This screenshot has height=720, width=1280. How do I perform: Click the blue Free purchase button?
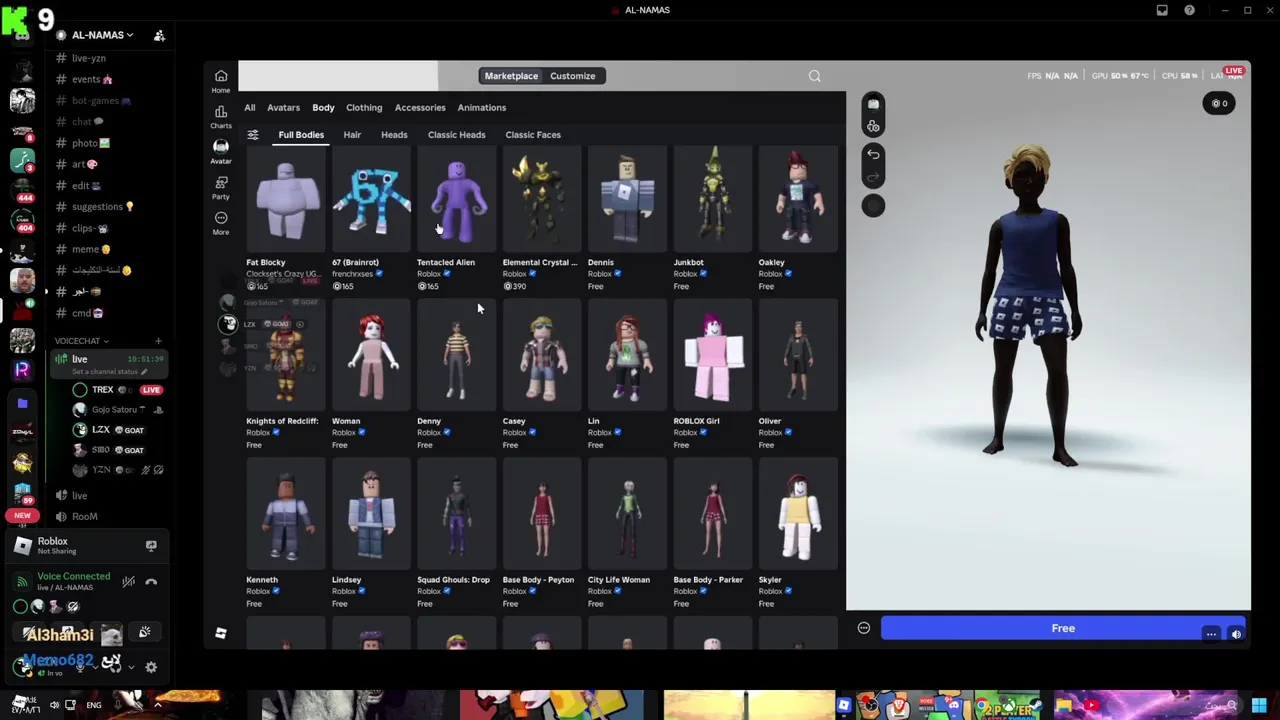1063,628
